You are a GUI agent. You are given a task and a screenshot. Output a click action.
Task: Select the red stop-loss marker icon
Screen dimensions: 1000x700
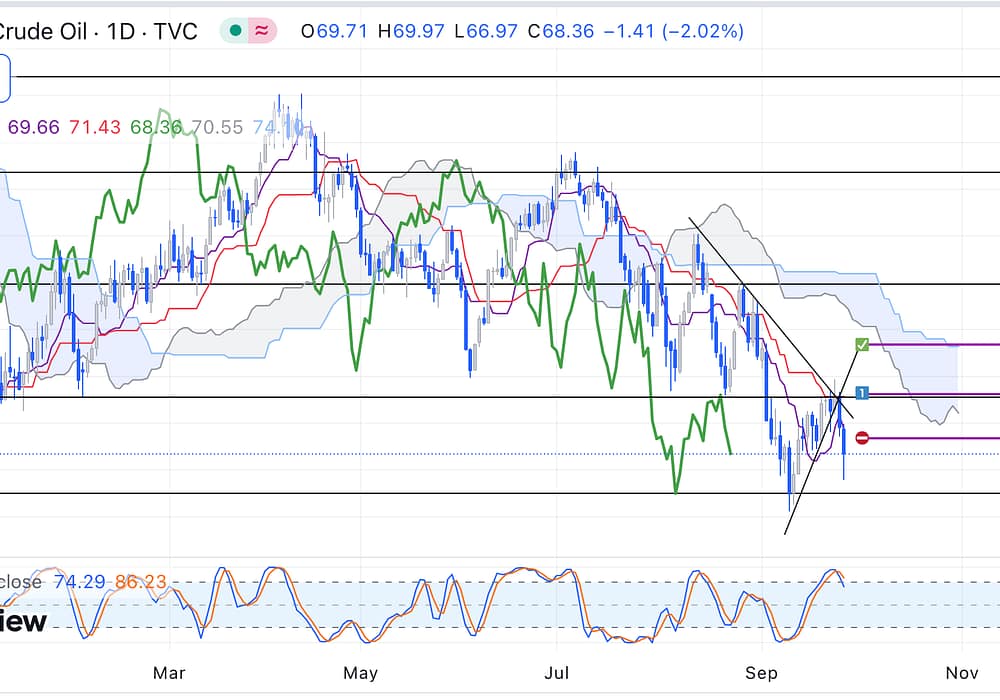pyautogui.click(x=862, y=438)
